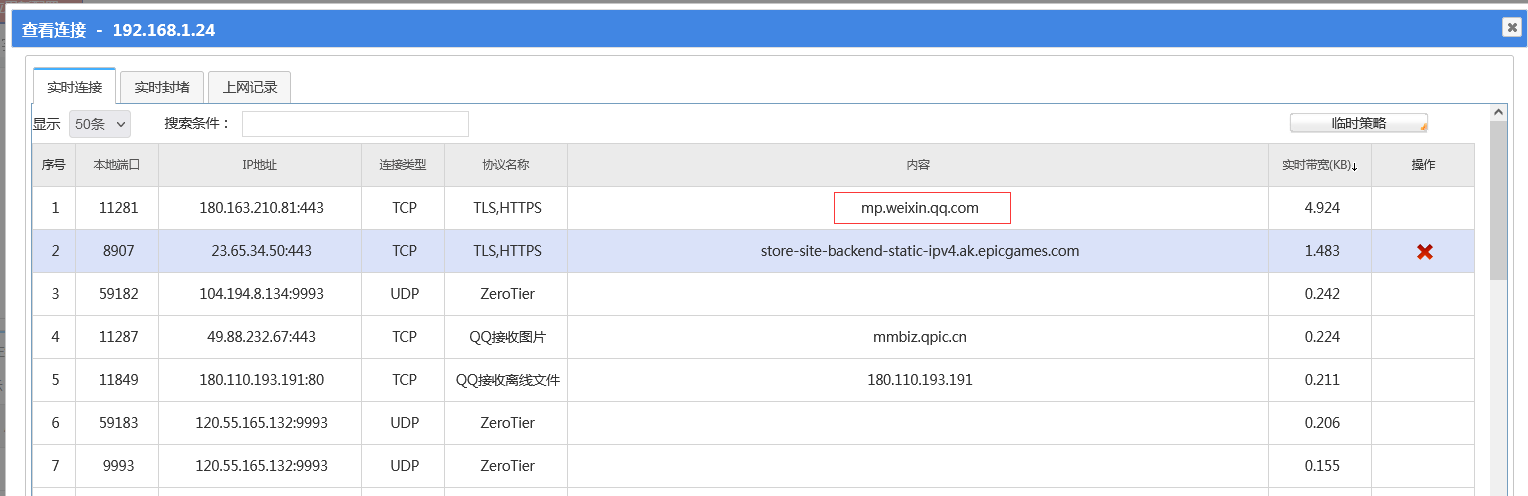Close the 查看连接 dialog
This screenshot has height=496, width=1528.
[x=1511, y=28]
